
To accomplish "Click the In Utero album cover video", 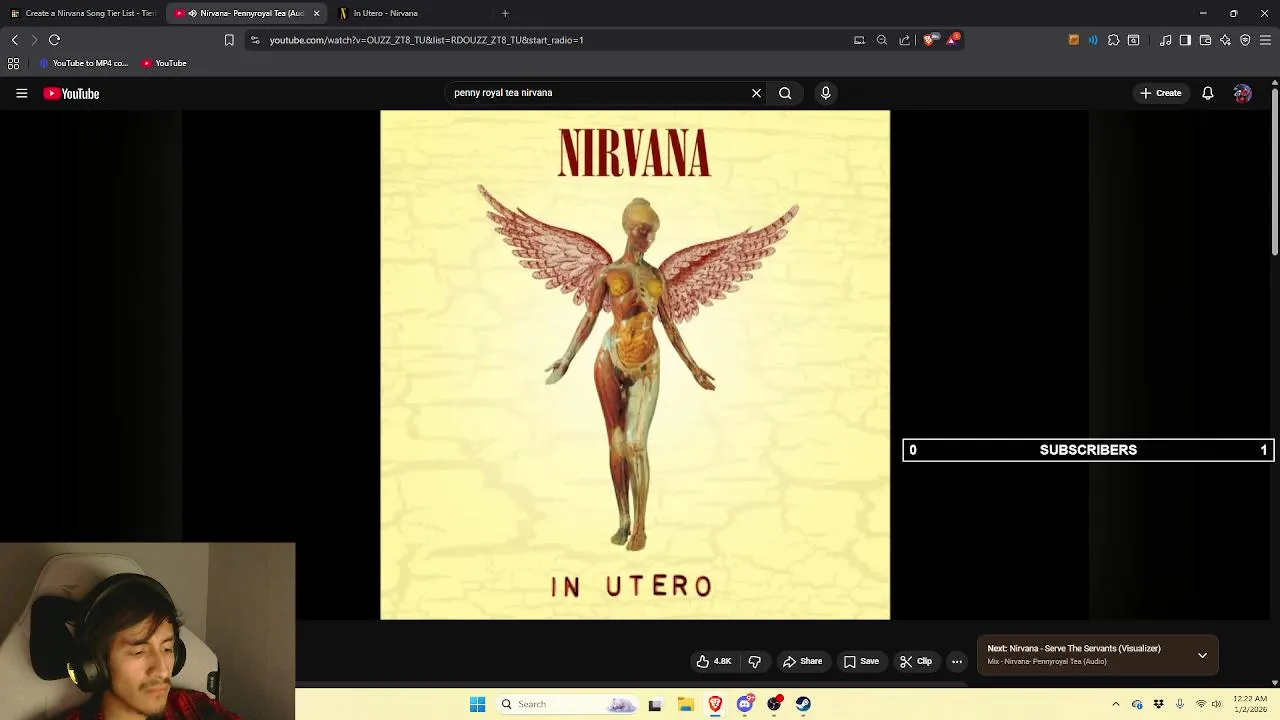I will click(x=635, y=365).
